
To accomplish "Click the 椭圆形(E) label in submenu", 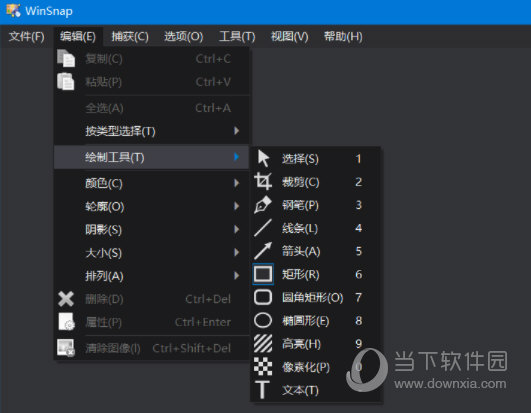I will [306, 321].
